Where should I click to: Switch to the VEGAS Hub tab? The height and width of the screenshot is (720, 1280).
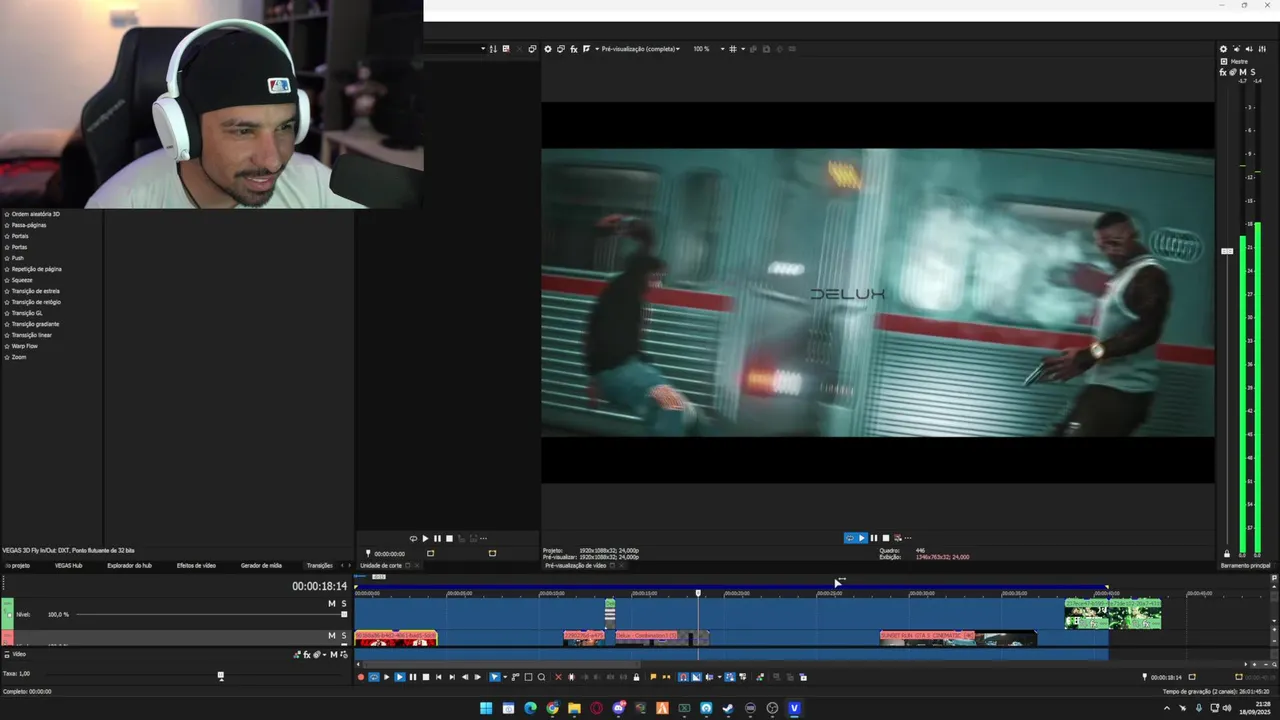(x=69, y=565)
